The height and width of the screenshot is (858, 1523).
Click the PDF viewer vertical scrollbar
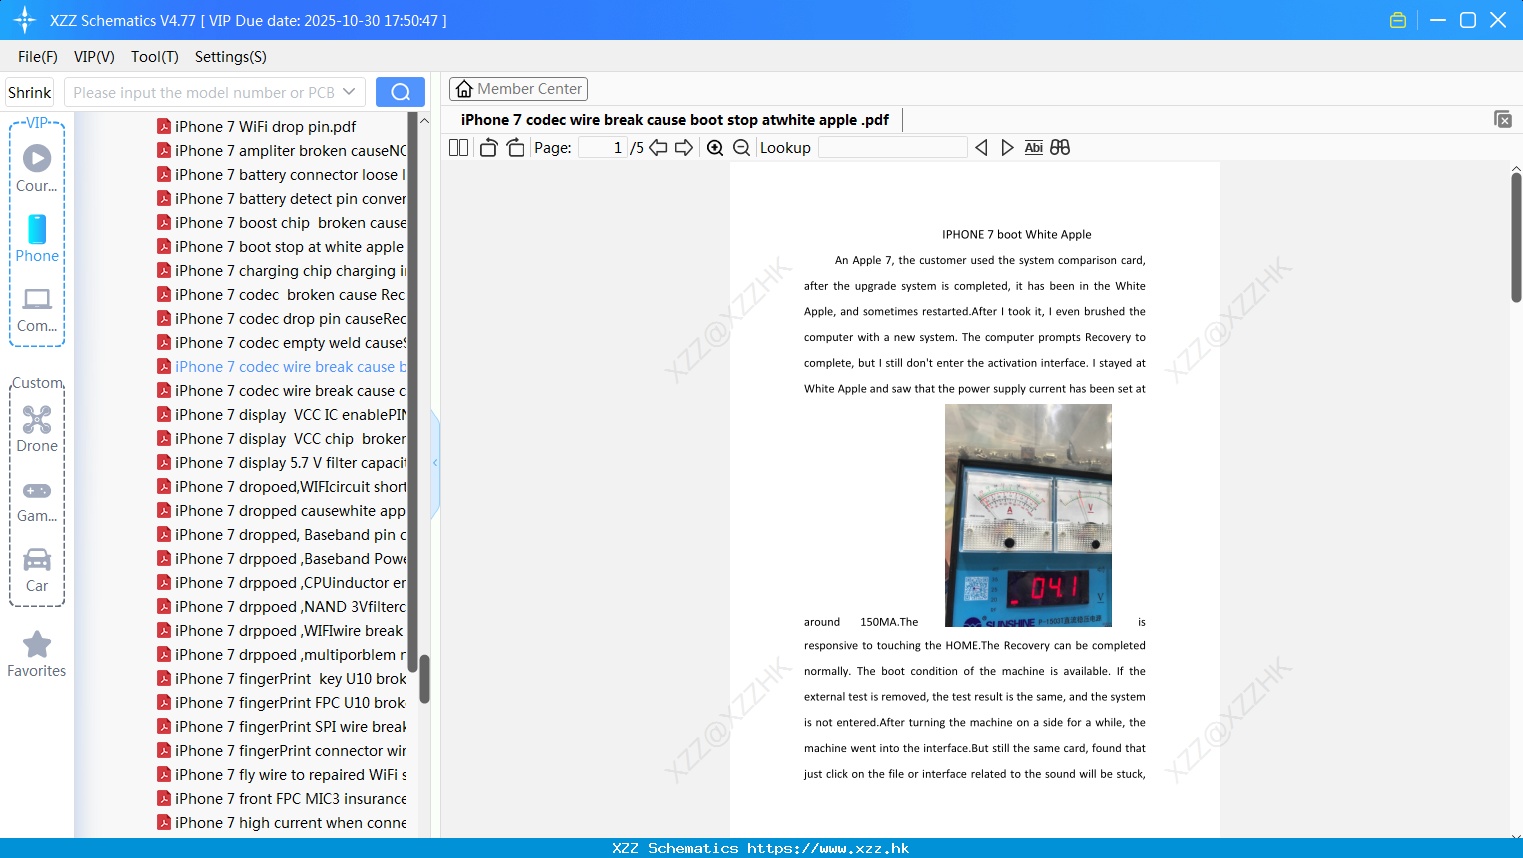[1516, 237]
